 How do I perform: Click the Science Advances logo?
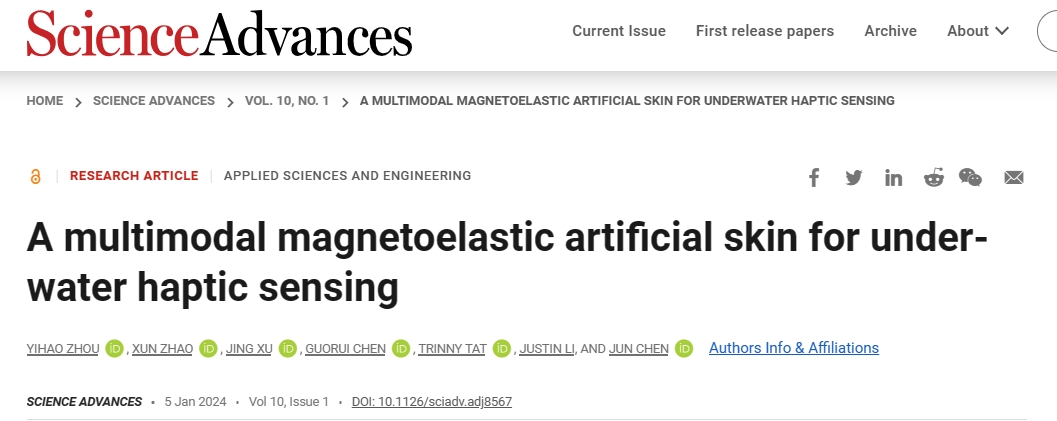pyautogui.click(x=219, y=33)
